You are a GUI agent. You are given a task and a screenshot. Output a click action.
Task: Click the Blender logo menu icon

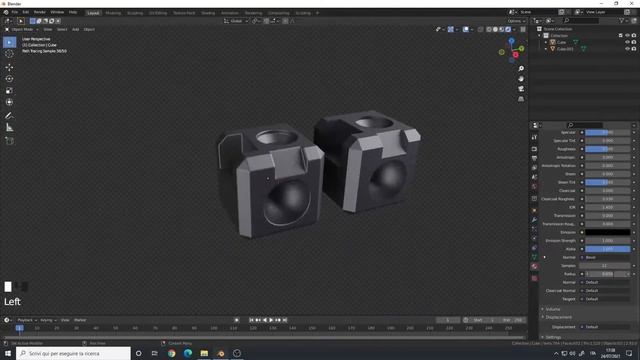[6, 12]
